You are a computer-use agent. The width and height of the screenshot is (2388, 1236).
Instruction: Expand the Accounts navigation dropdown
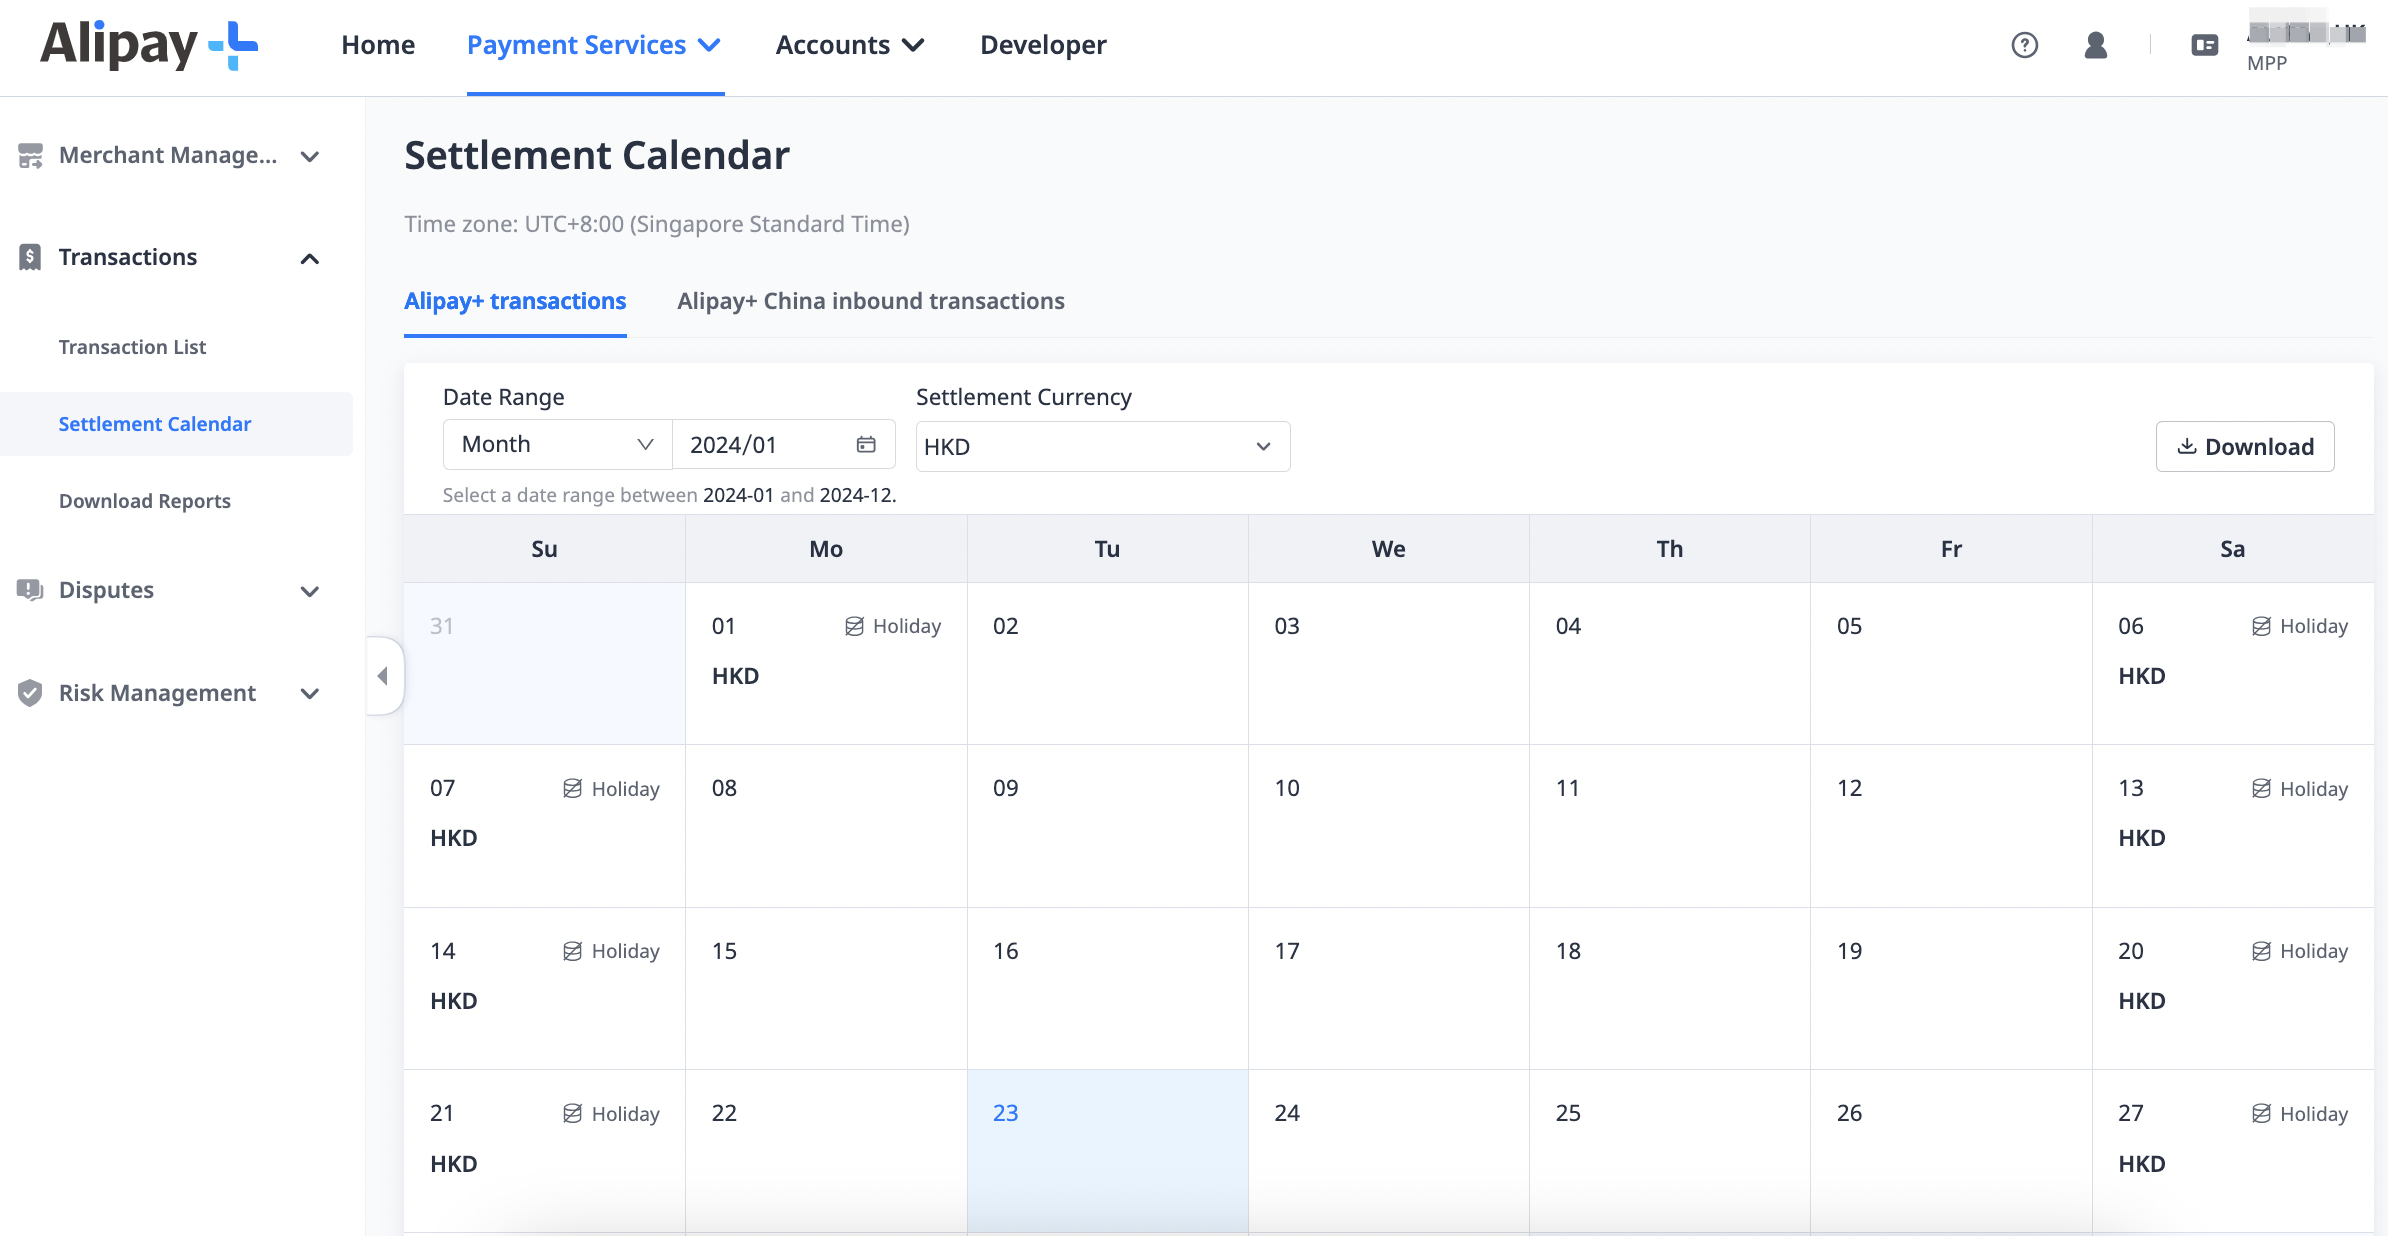(849, 44)
